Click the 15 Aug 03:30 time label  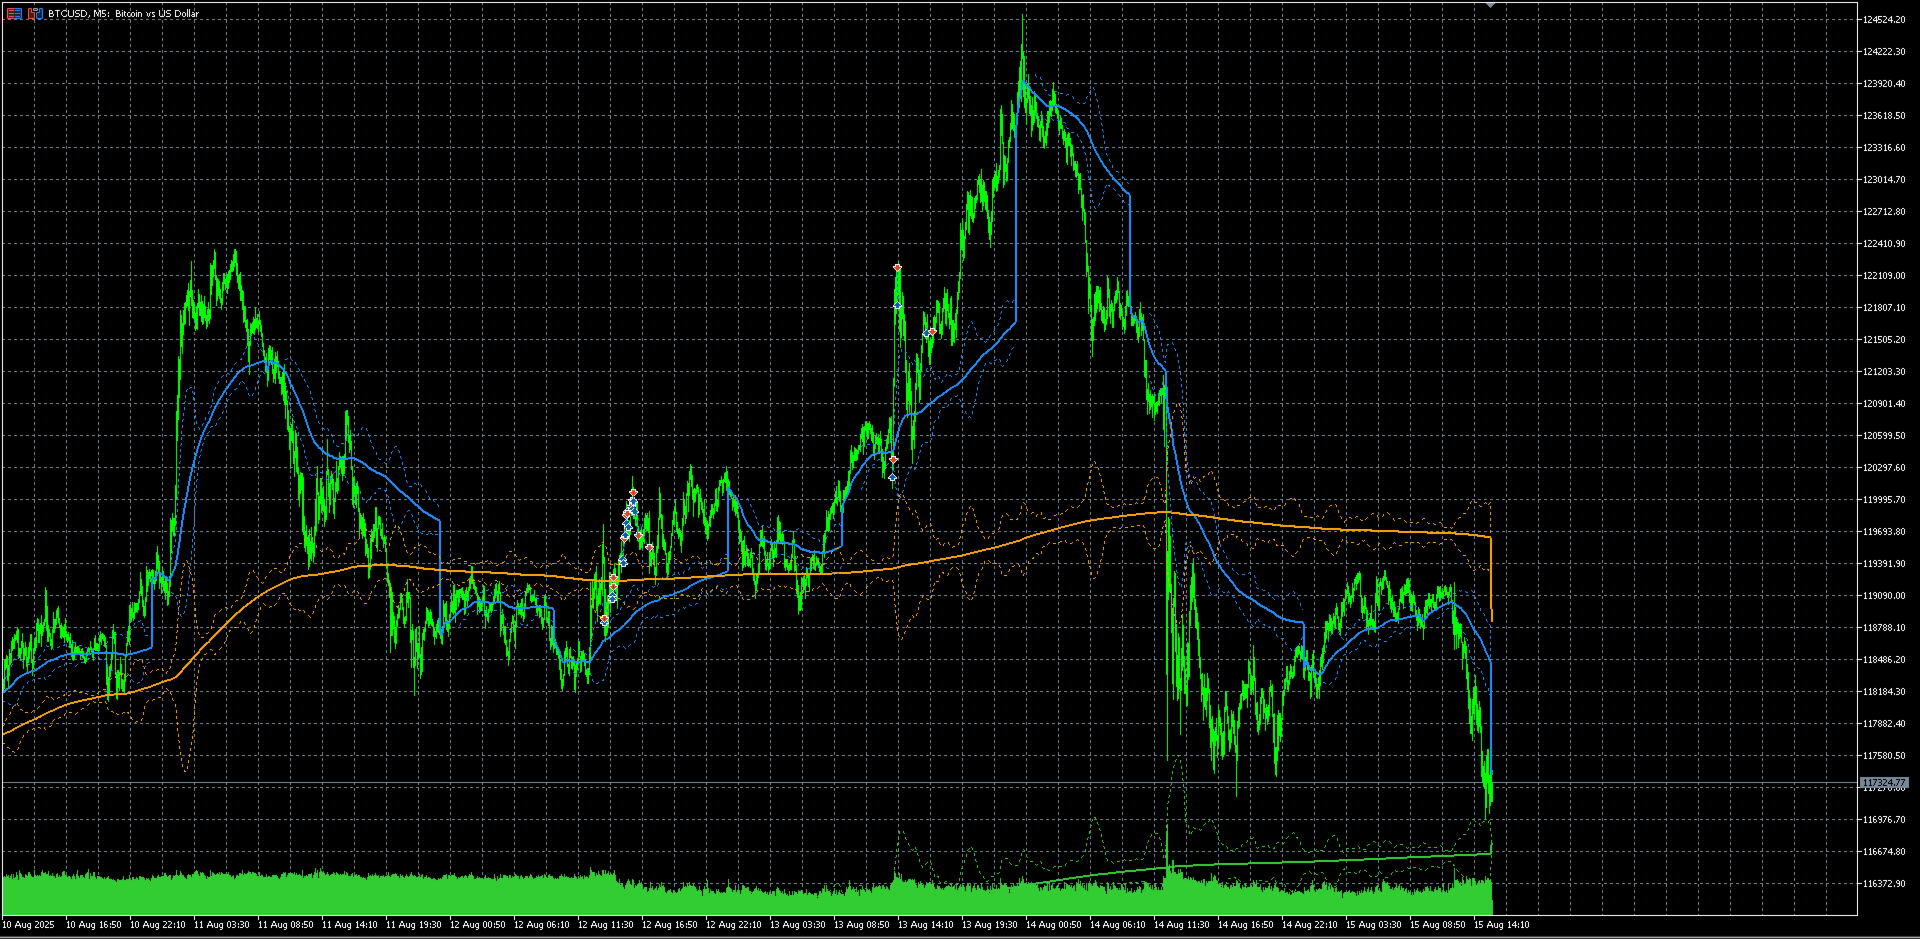click(x=1374, y=925)
